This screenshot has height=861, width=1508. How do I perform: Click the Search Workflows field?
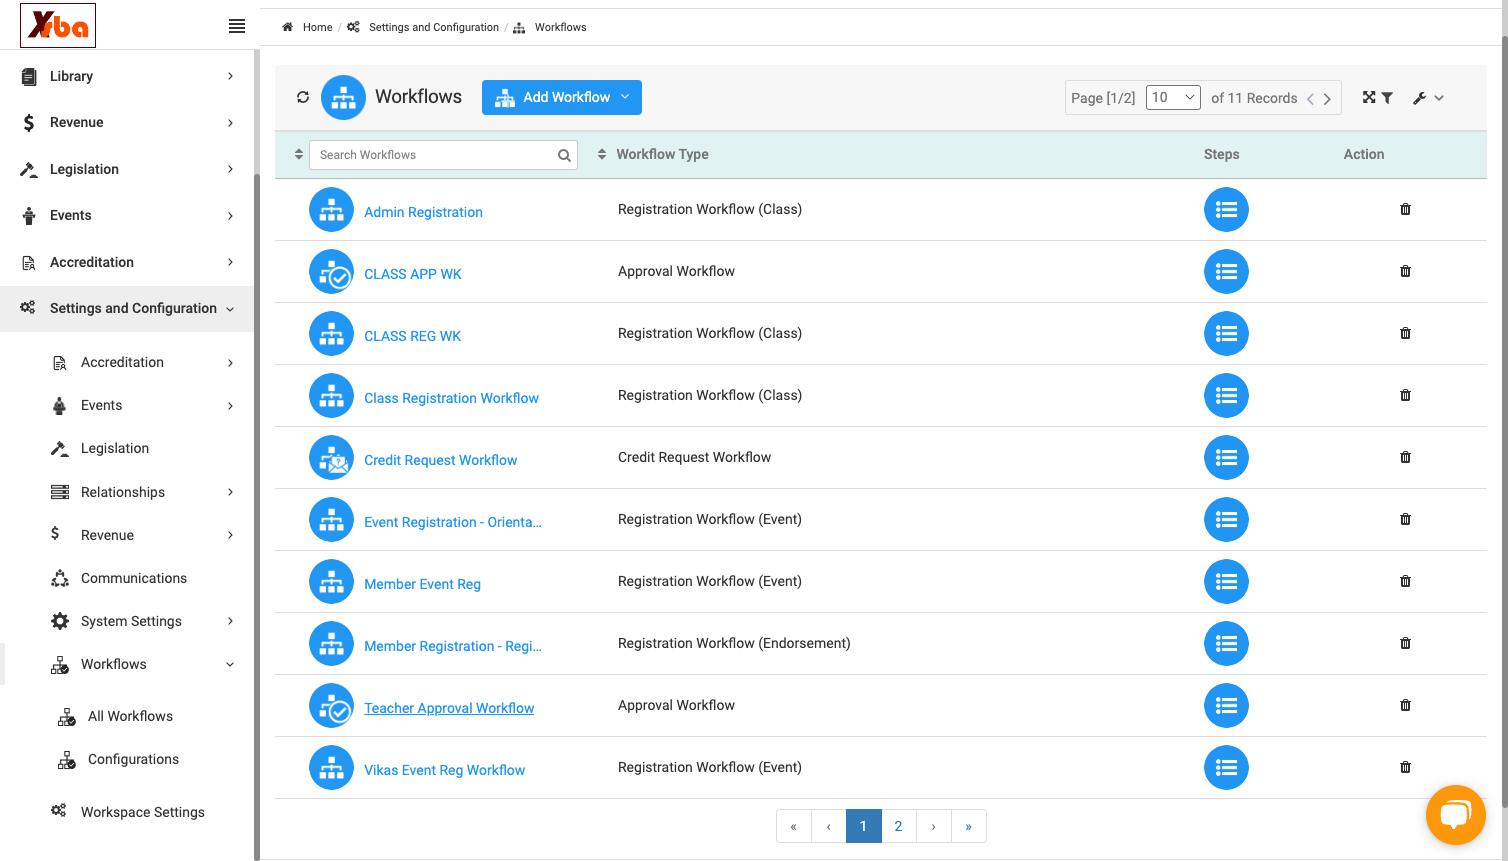(443, 155)
